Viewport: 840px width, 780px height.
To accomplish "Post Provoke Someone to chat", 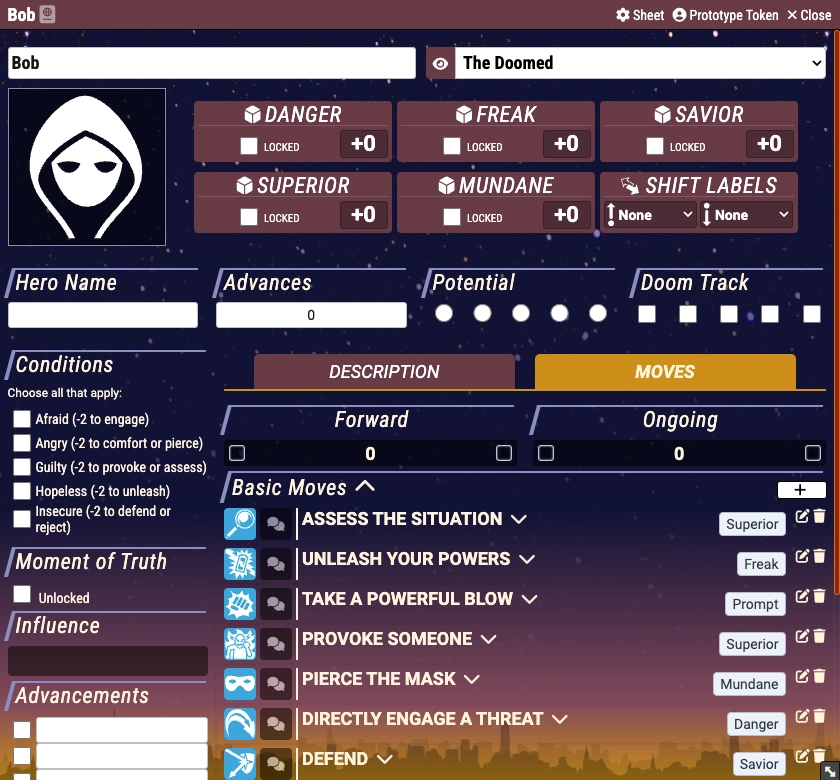I will 276,643.
